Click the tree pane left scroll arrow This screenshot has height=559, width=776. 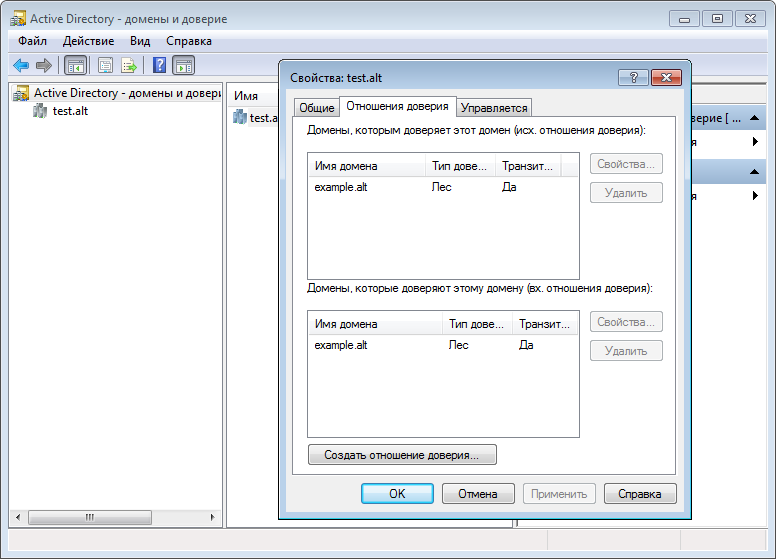tap(18, 517)
